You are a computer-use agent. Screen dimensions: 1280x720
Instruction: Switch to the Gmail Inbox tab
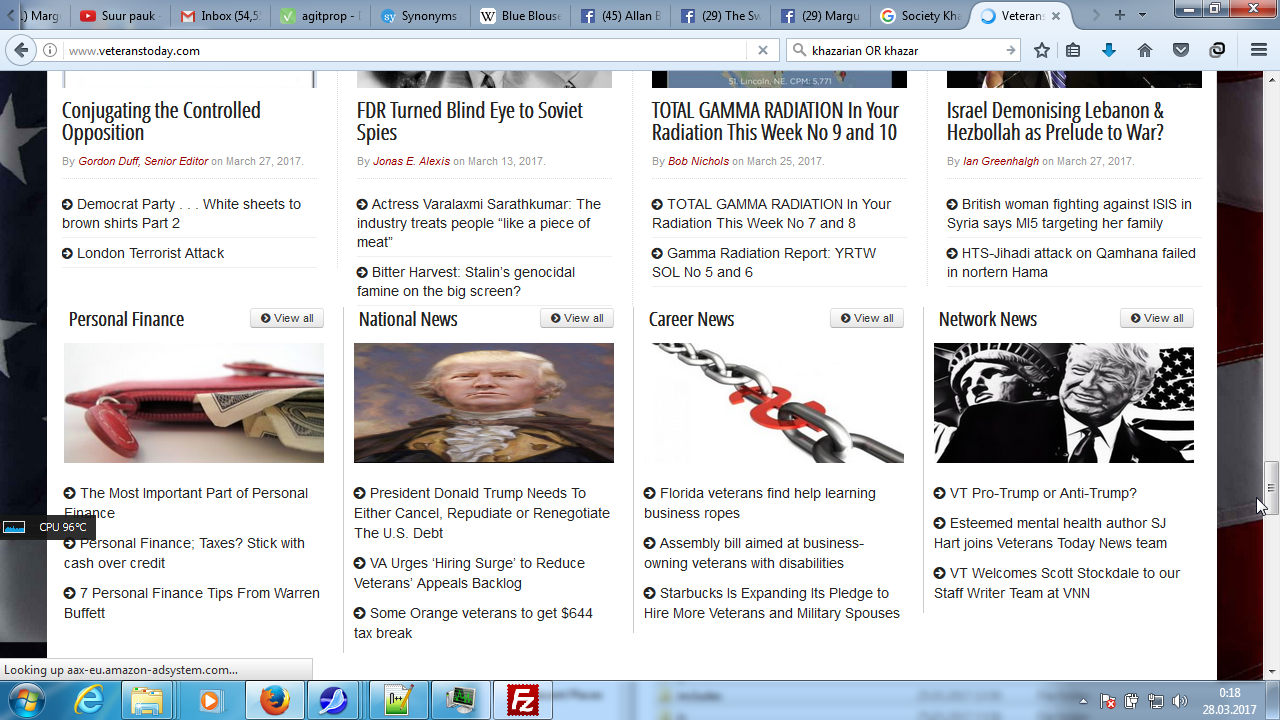point(219,16)
